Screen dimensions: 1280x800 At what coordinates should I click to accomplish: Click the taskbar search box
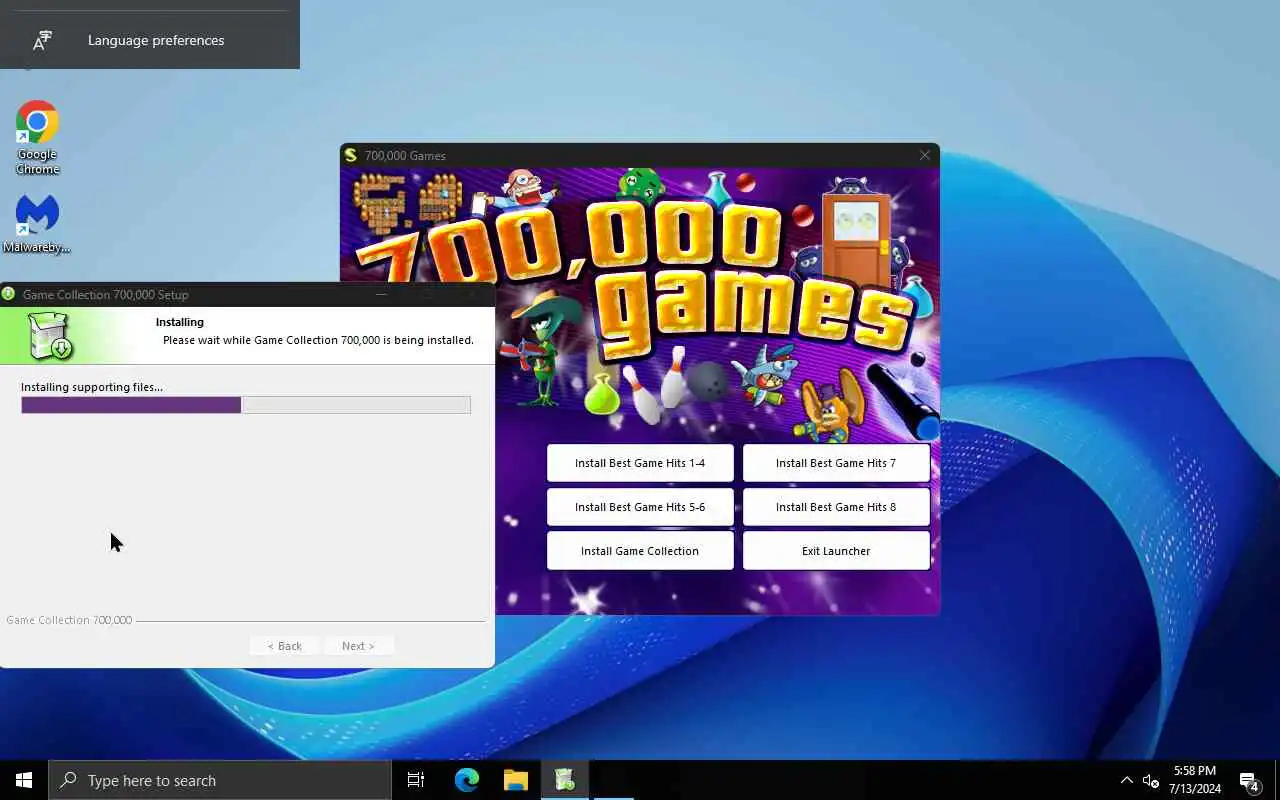click(x=220, y=780)
